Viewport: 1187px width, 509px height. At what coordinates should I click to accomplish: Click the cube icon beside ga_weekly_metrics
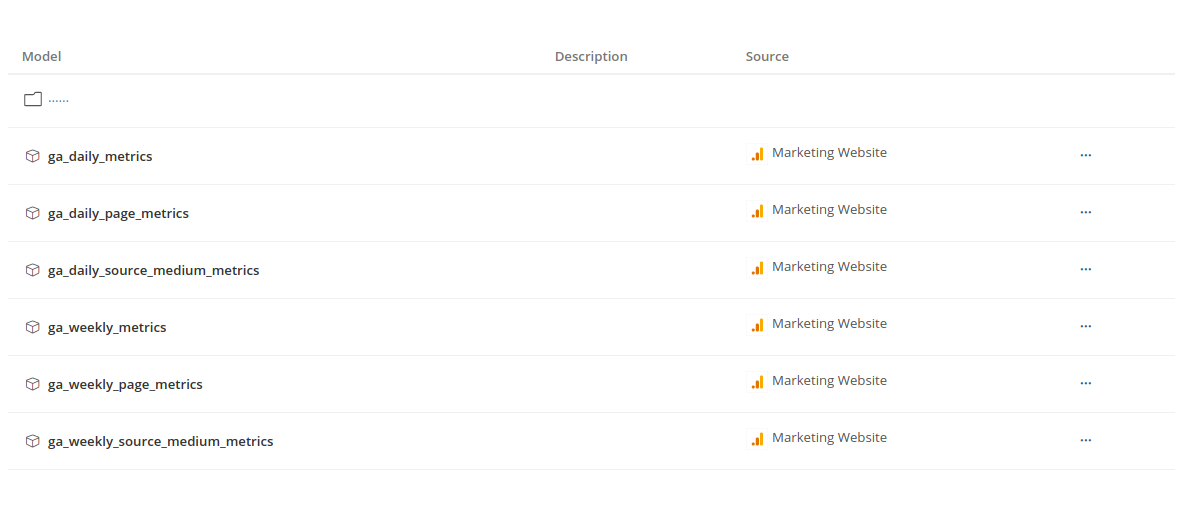[x=33, y=327]
